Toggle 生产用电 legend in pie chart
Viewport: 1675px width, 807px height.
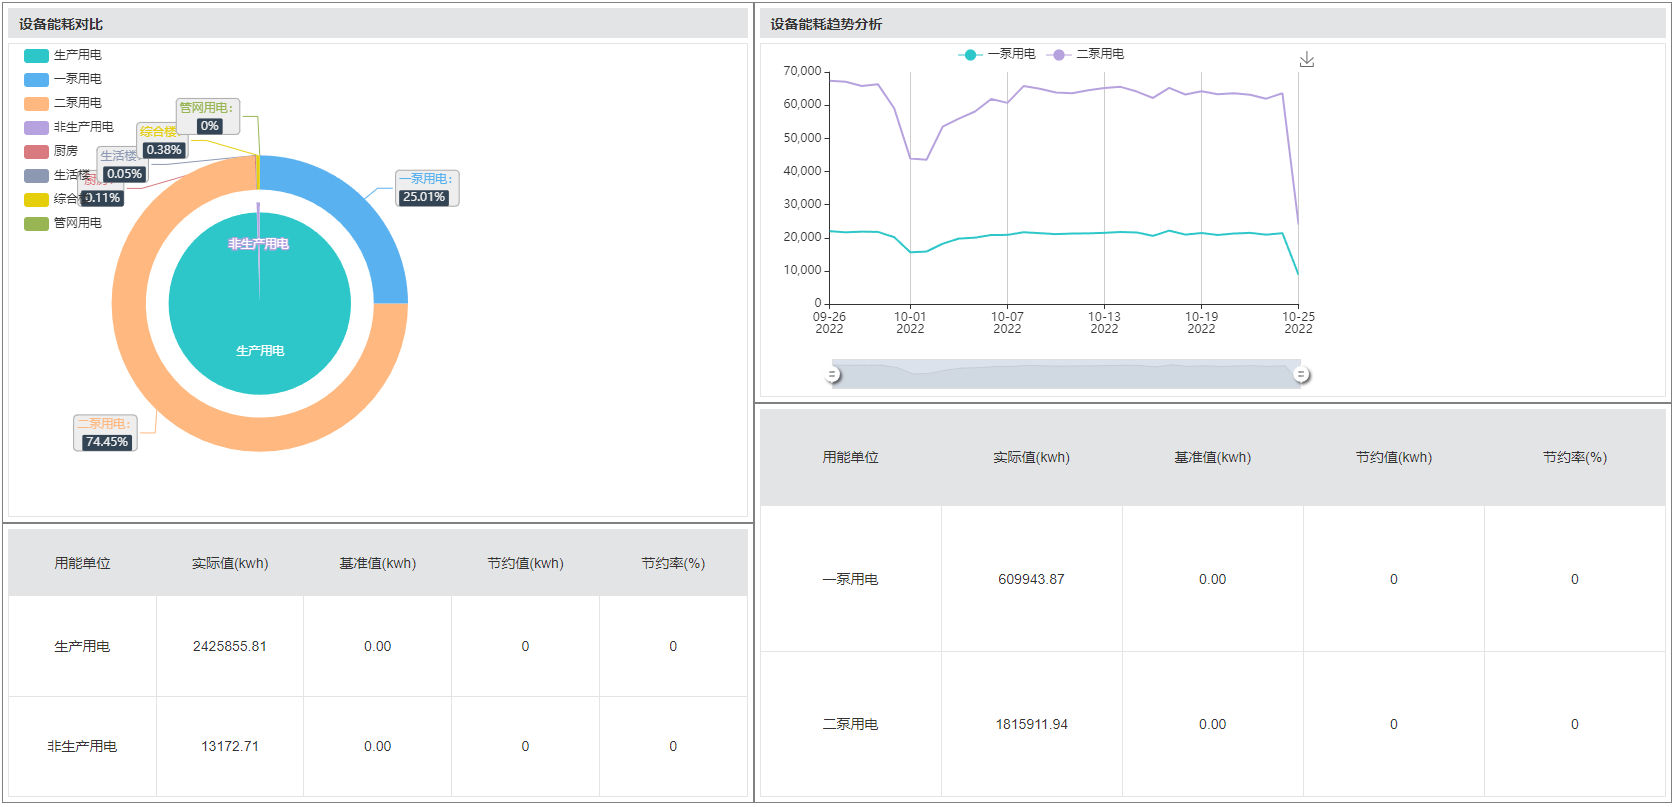pos(63,55)
